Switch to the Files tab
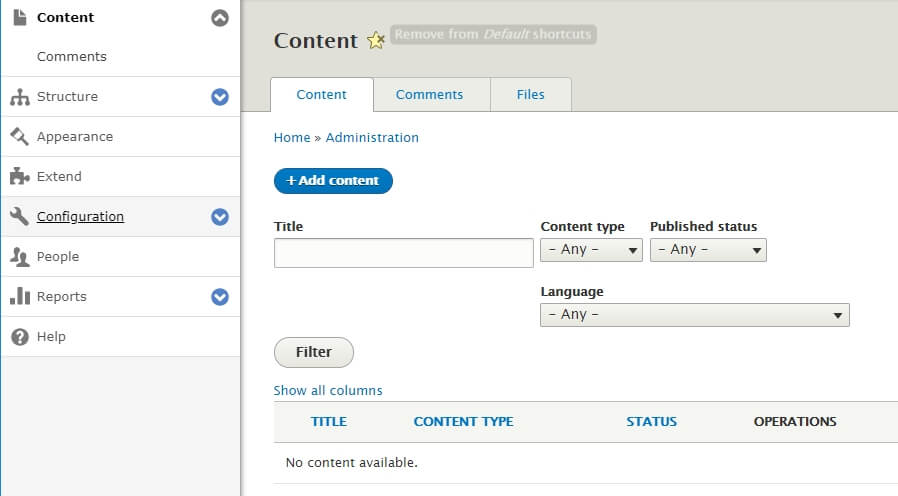Image resolution: width=898 pixels, height=496 pixels. click(530, 95)
